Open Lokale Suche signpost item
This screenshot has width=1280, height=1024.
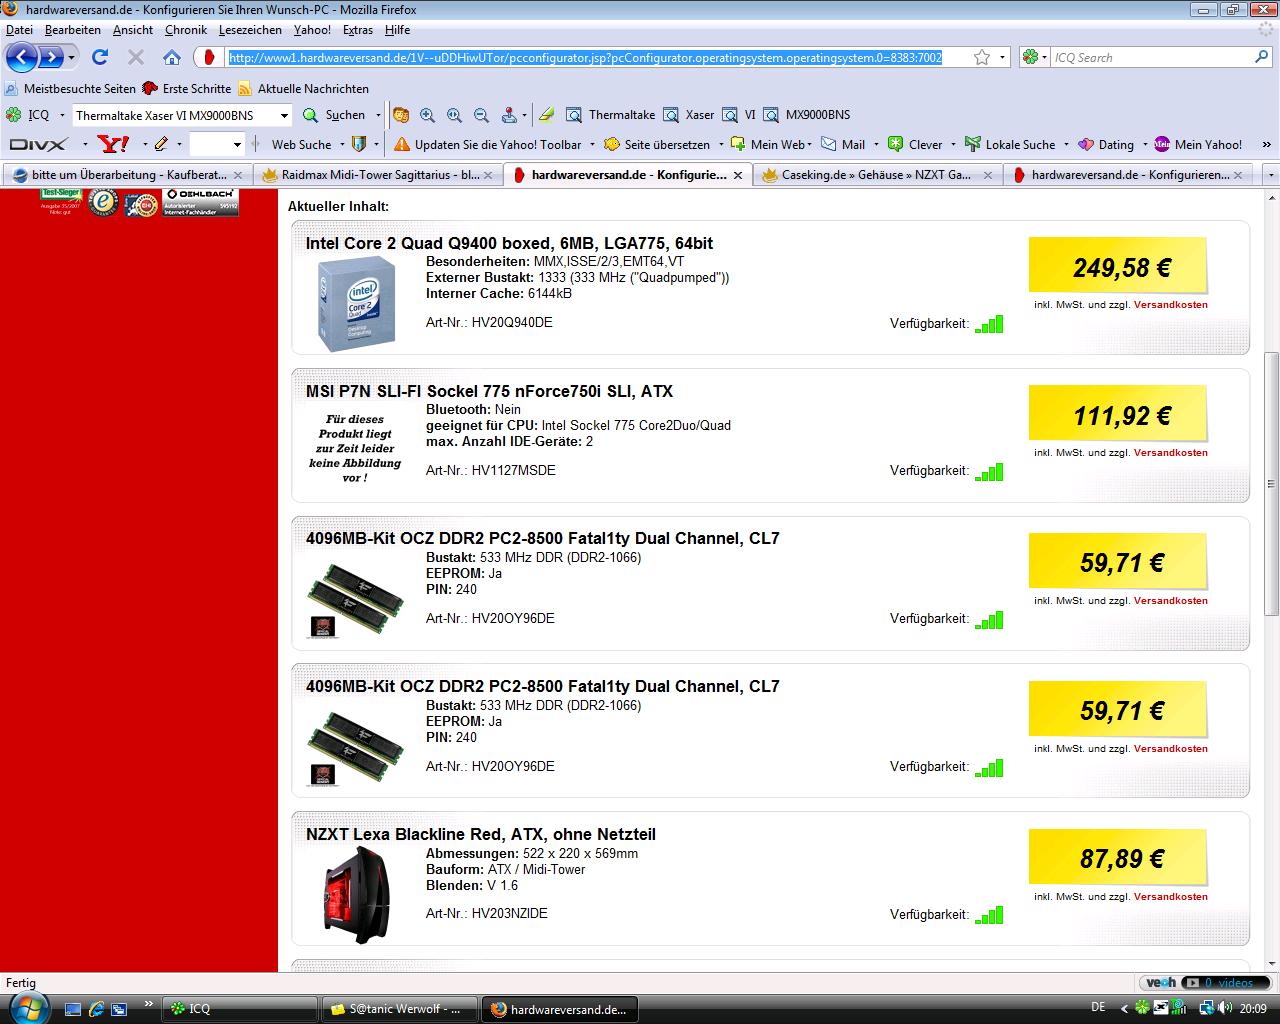[1009, 144]
